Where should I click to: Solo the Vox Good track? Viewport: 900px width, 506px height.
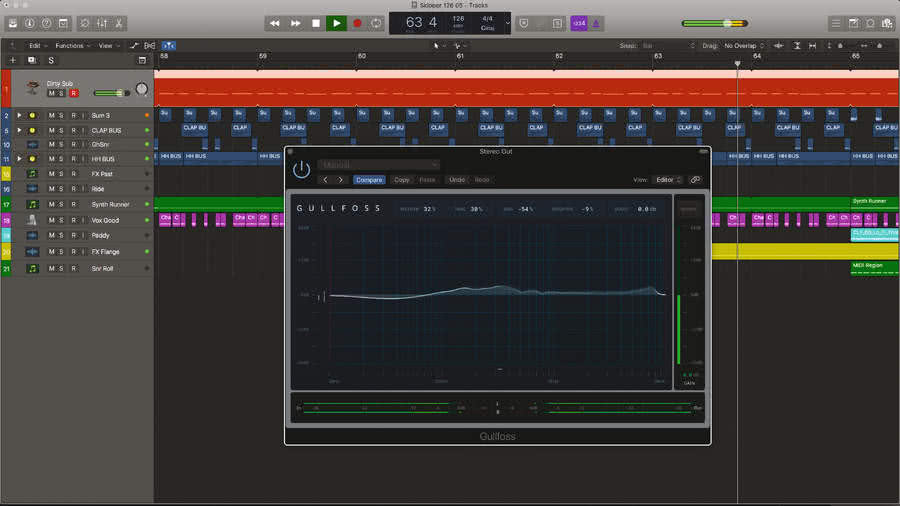61,220
